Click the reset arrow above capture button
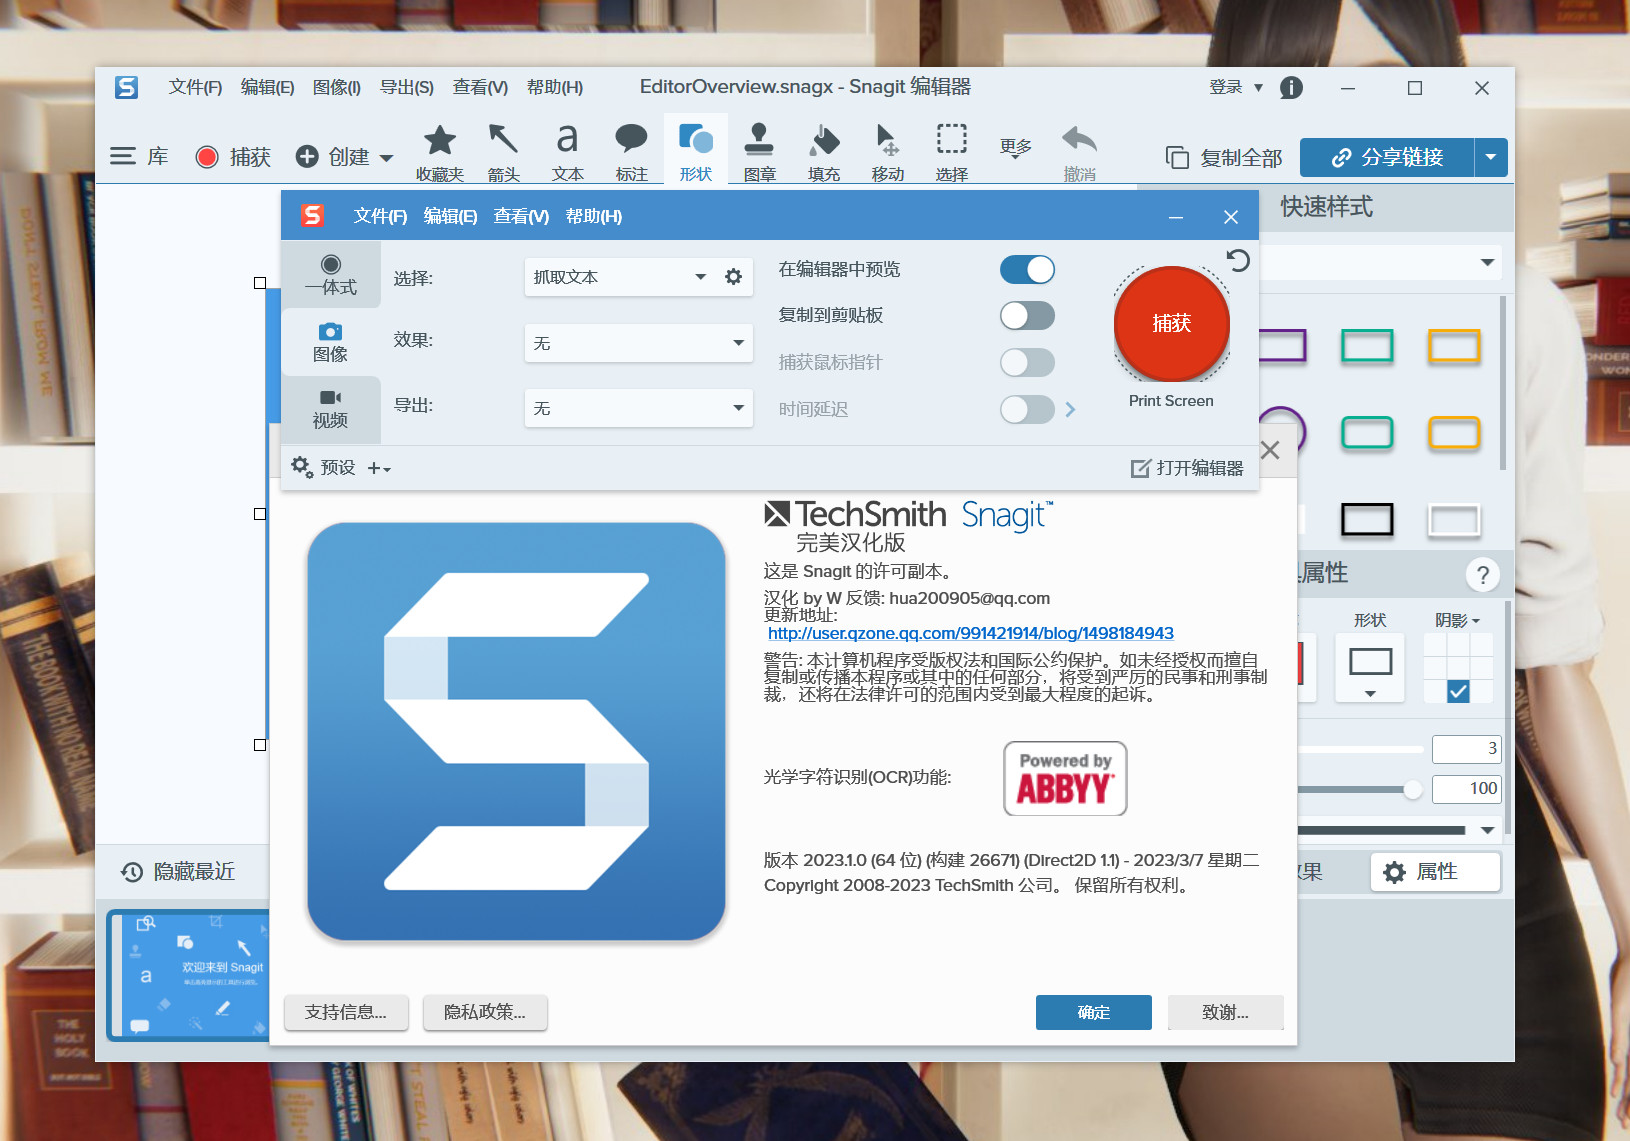The width and height of the screenshot is (1630, 1141). (x=1238, y=261)
